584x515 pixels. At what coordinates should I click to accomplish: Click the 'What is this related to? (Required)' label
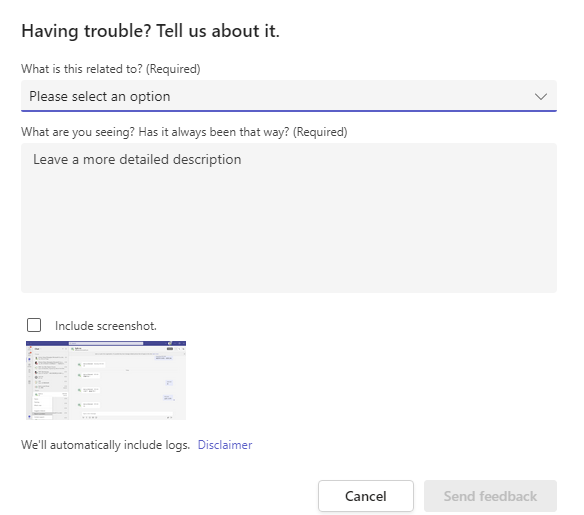click(111, 69)
